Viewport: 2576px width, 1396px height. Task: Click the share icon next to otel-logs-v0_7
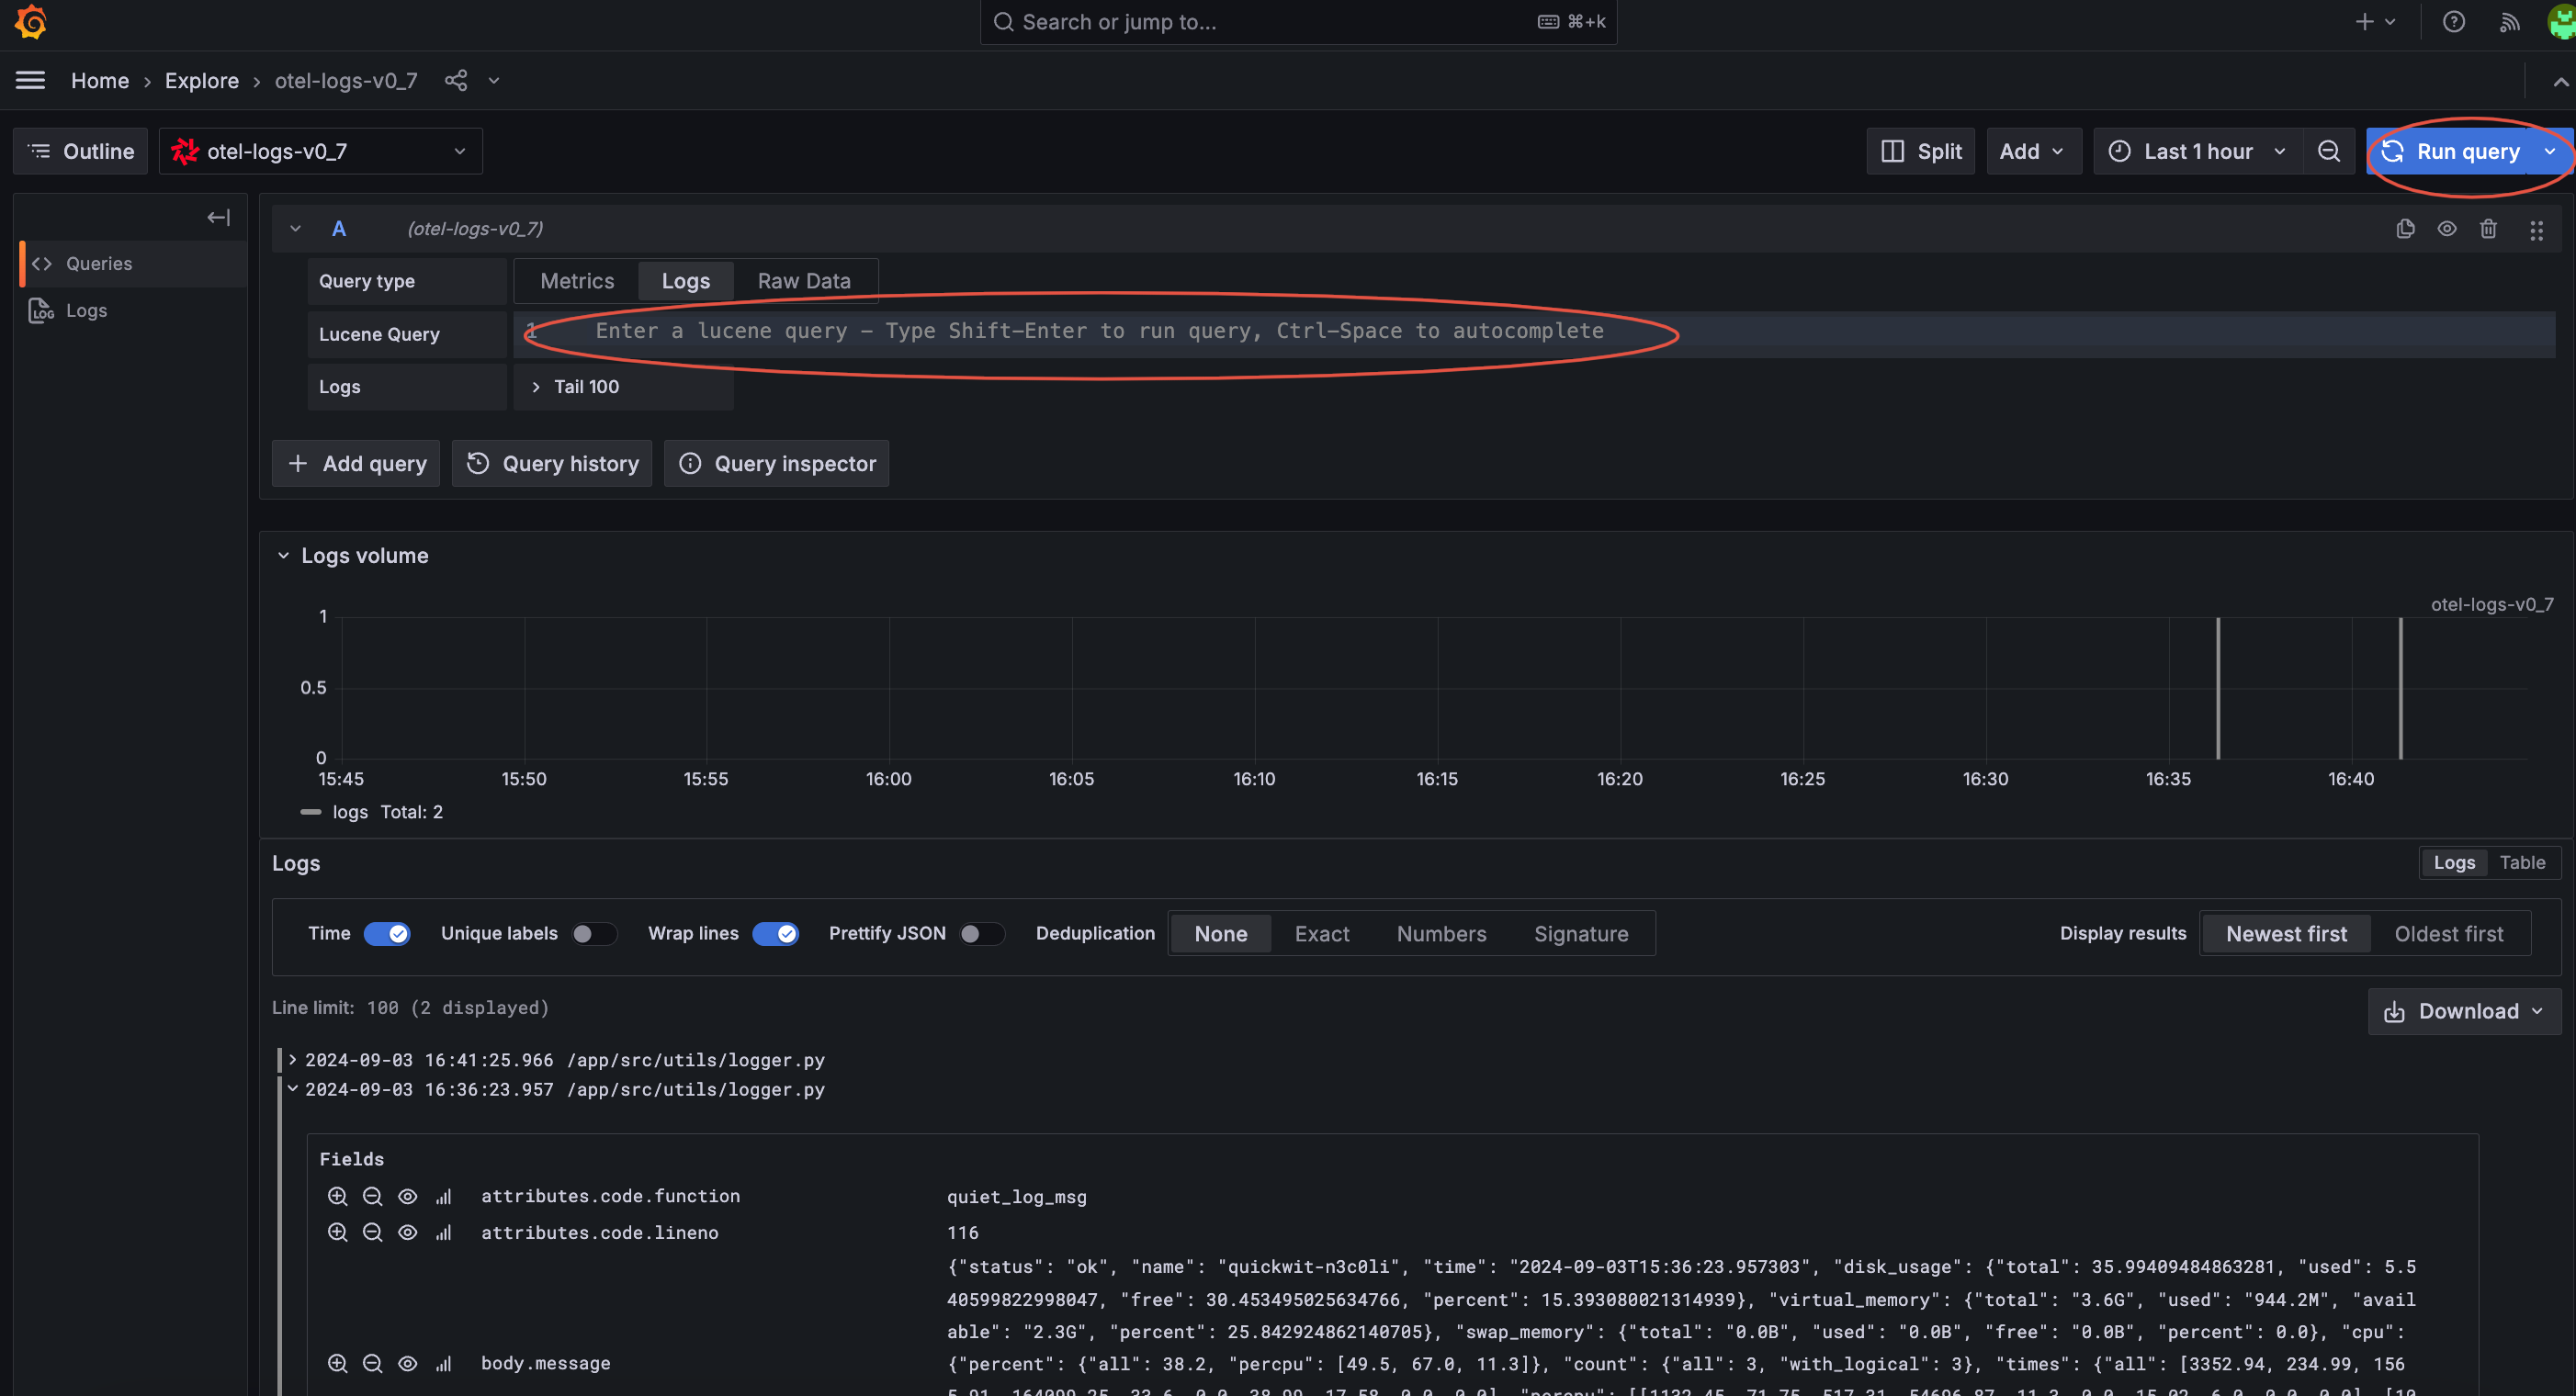[456, 80]
